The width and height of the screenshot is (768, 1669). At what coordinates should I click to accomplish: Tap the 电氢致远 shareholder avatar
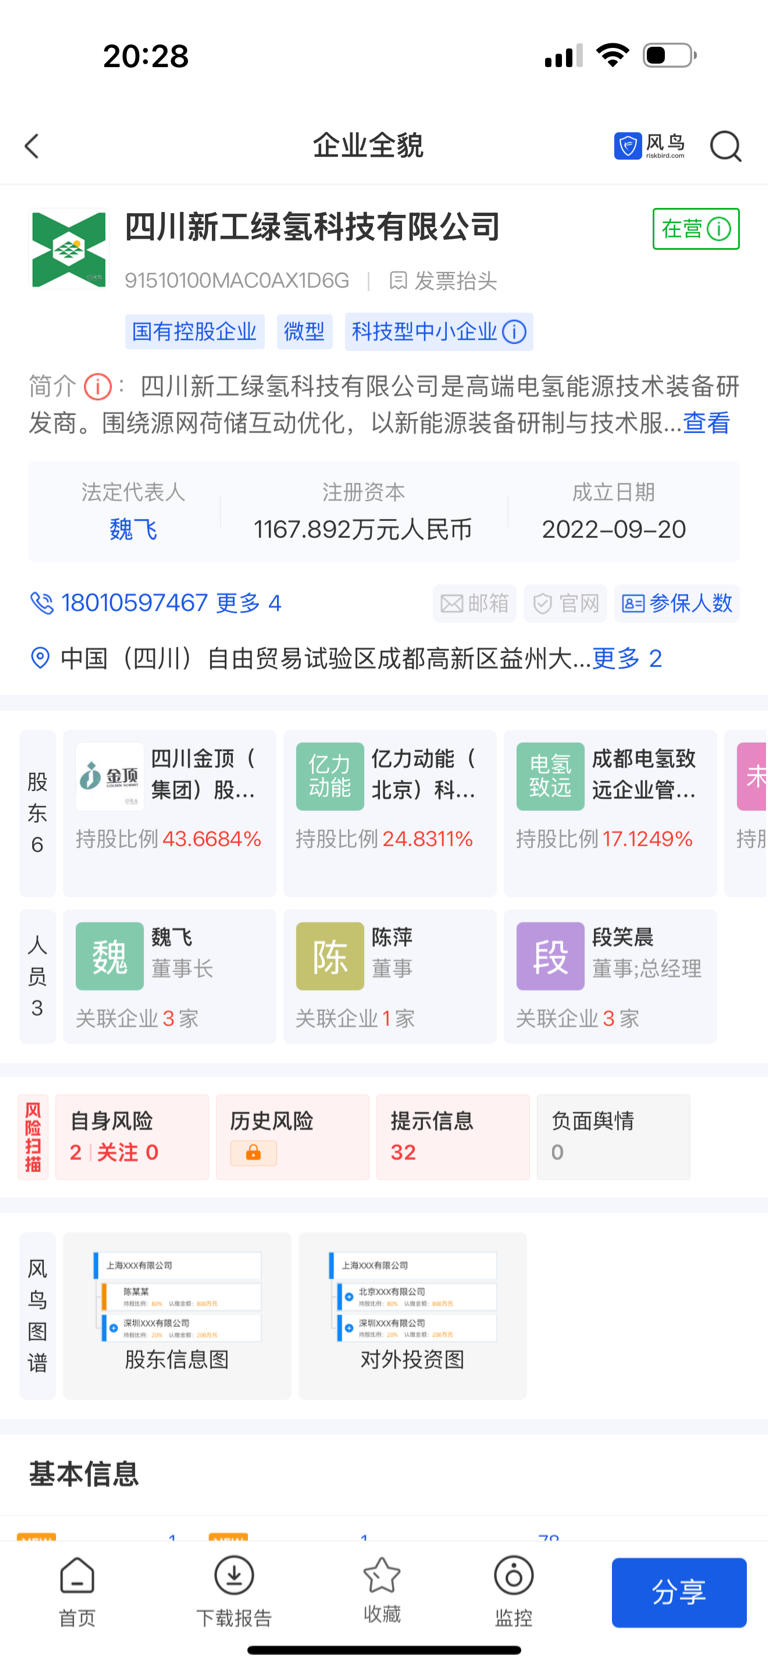(x=550, y=776)
